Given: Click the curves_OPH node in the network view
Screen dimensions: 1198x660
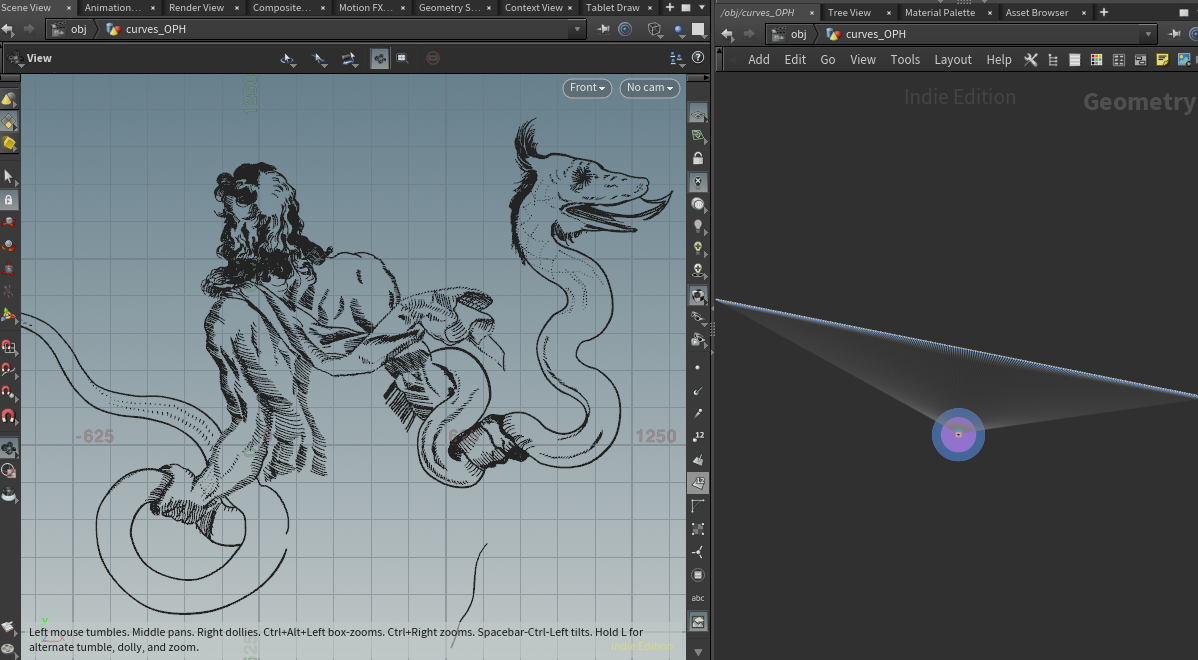Looking at the screenshot, I should pos(957,434).
